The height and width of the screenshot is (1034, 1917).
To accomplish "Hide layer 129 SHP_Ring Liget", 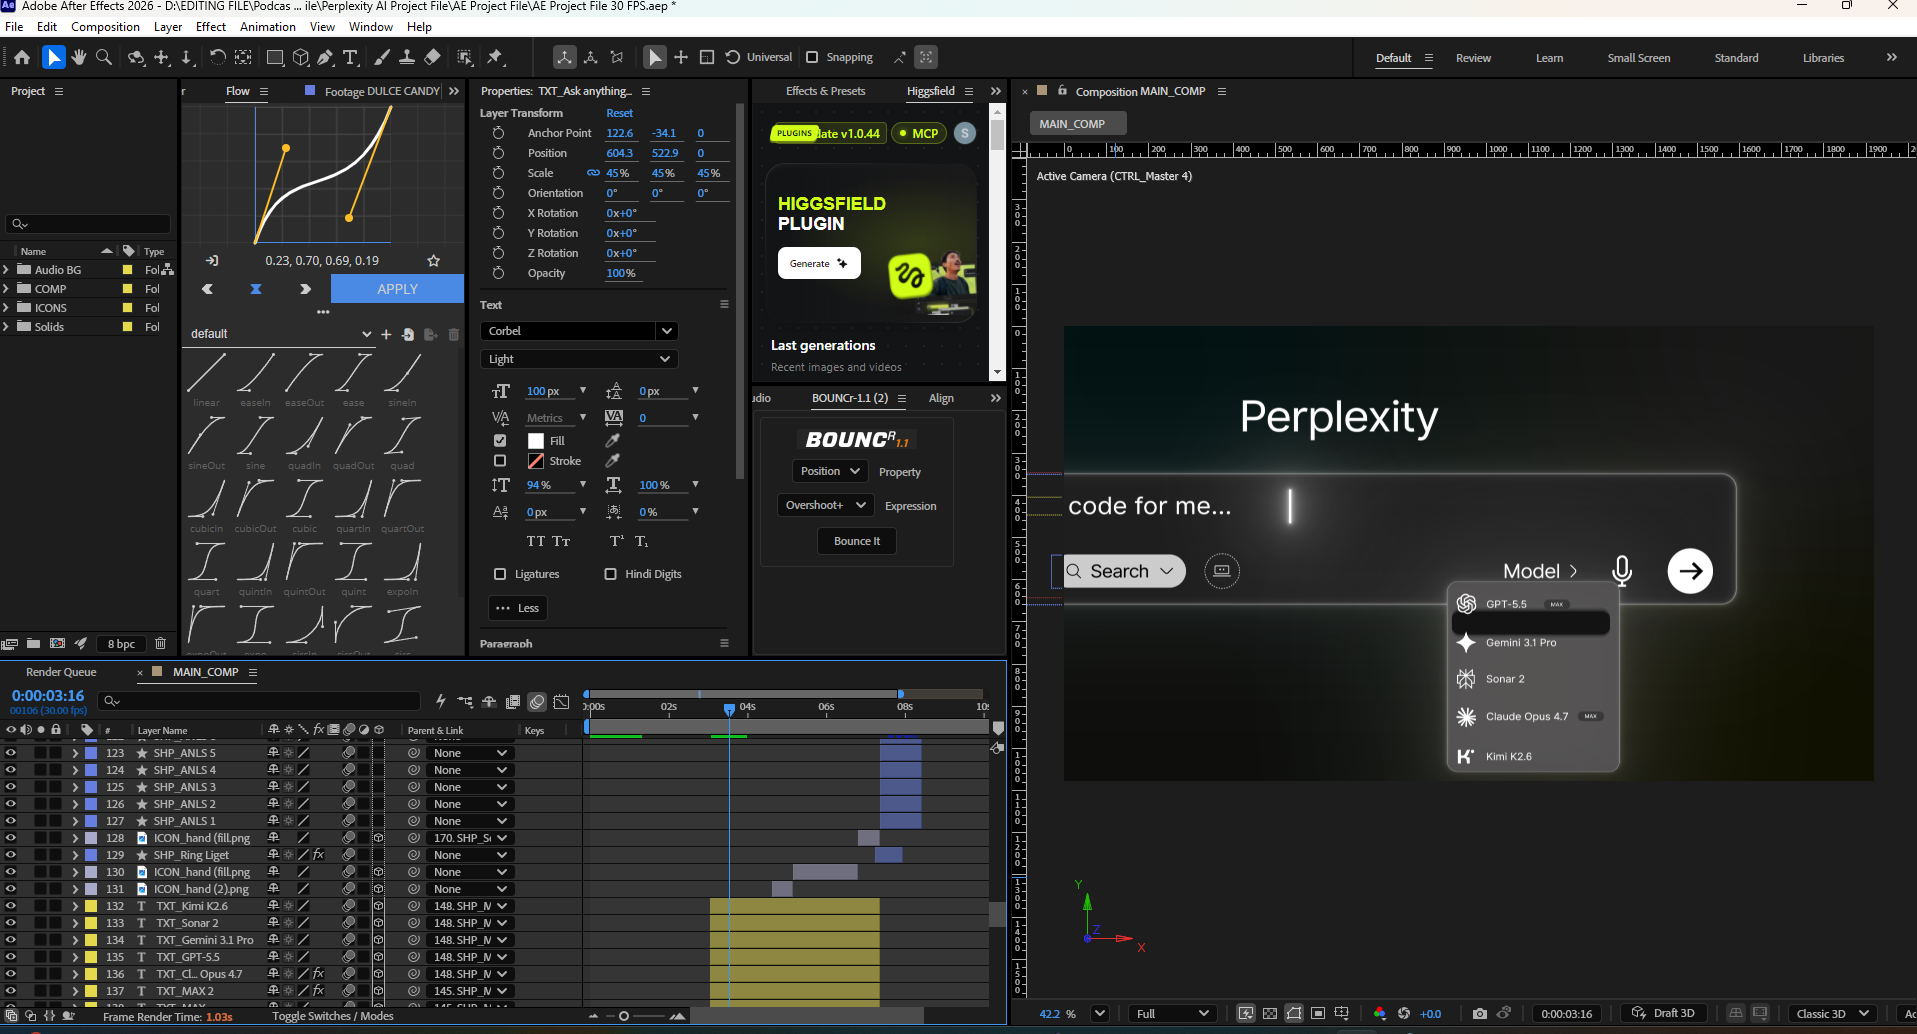I will click(11, 855).
